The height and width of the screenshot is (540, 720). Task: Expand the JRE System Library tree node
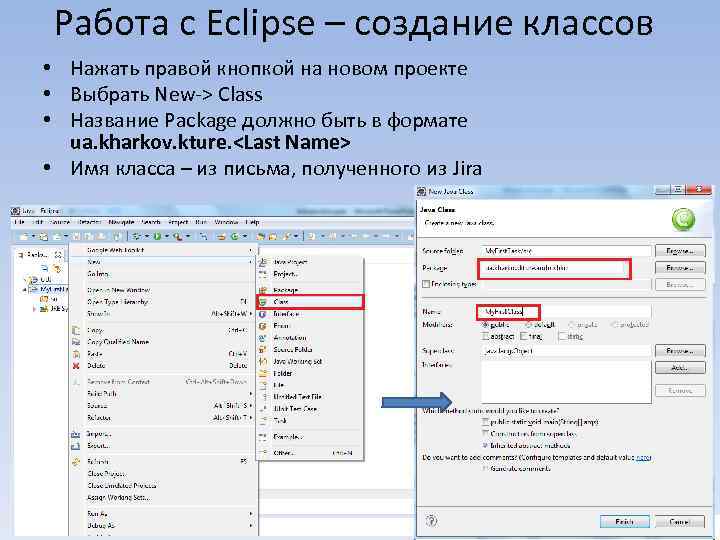(34, 309)
